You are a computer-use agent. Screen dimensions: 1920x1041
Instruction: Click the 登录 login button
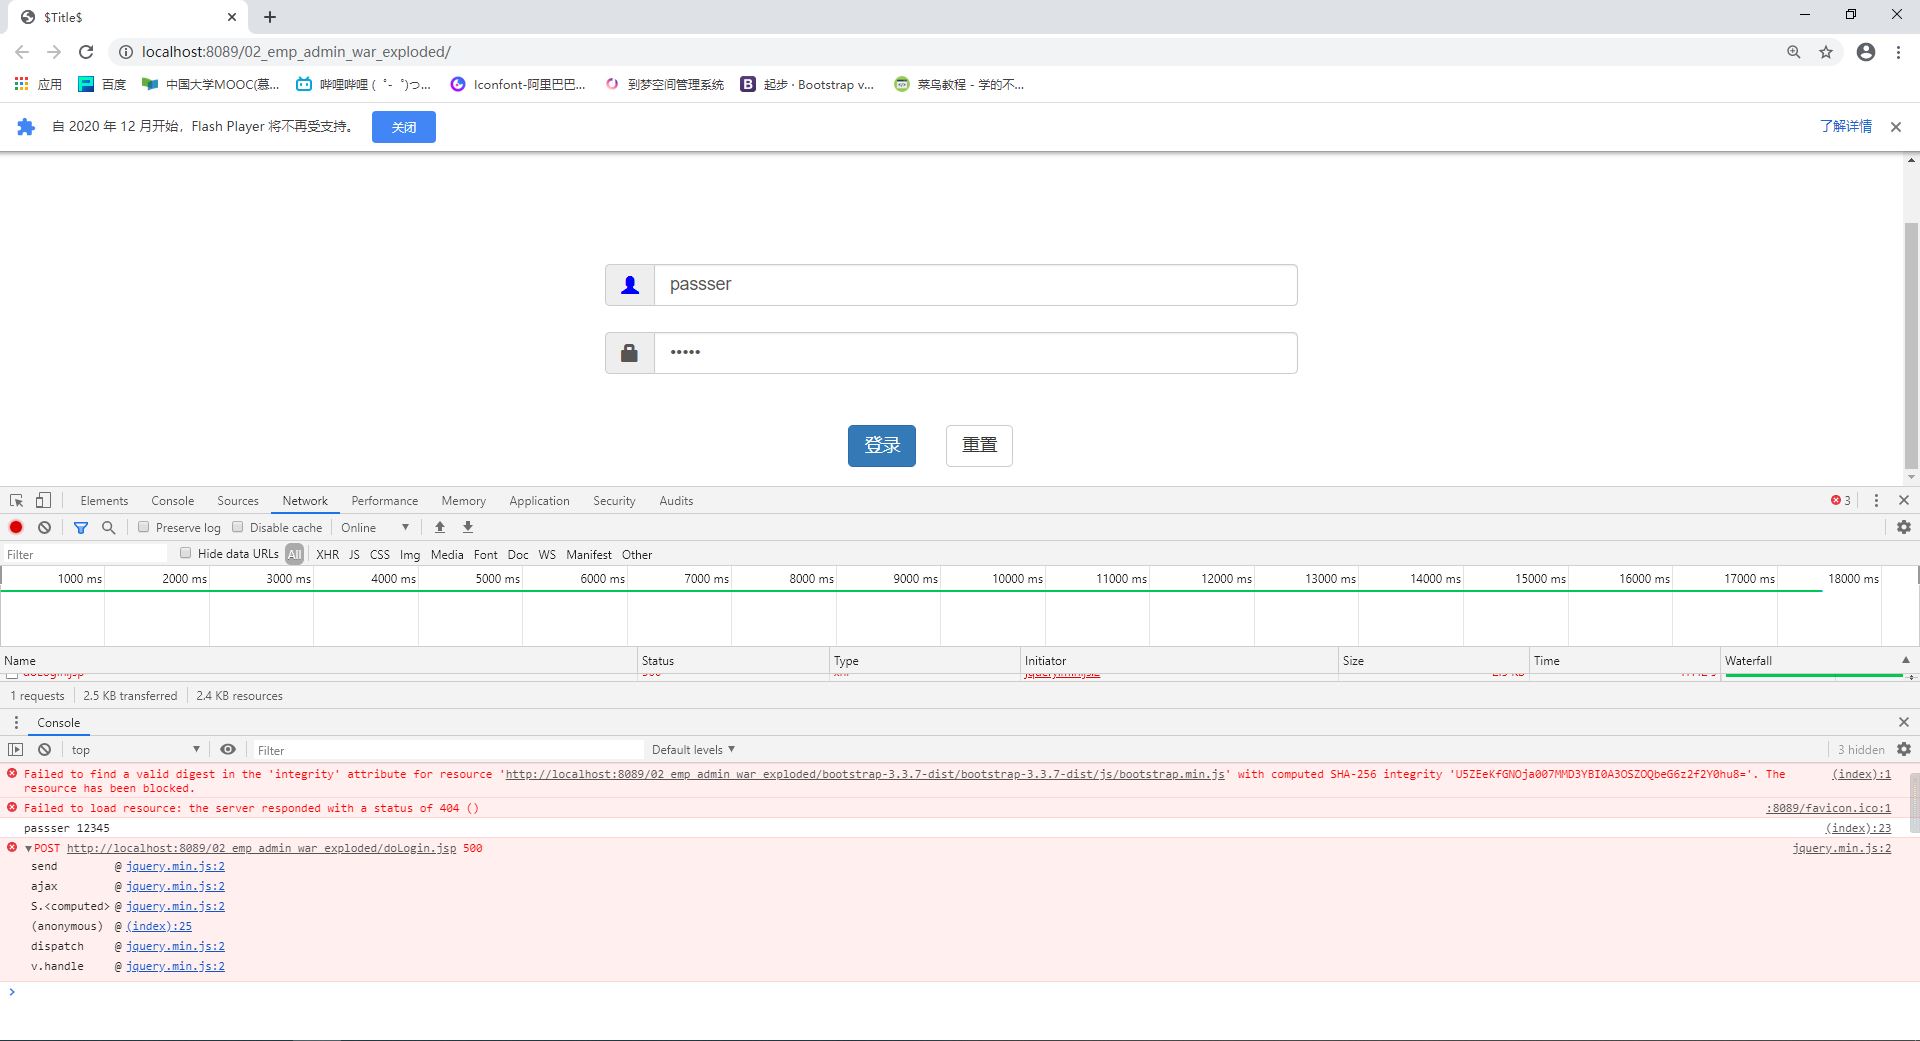click(881, 446)
